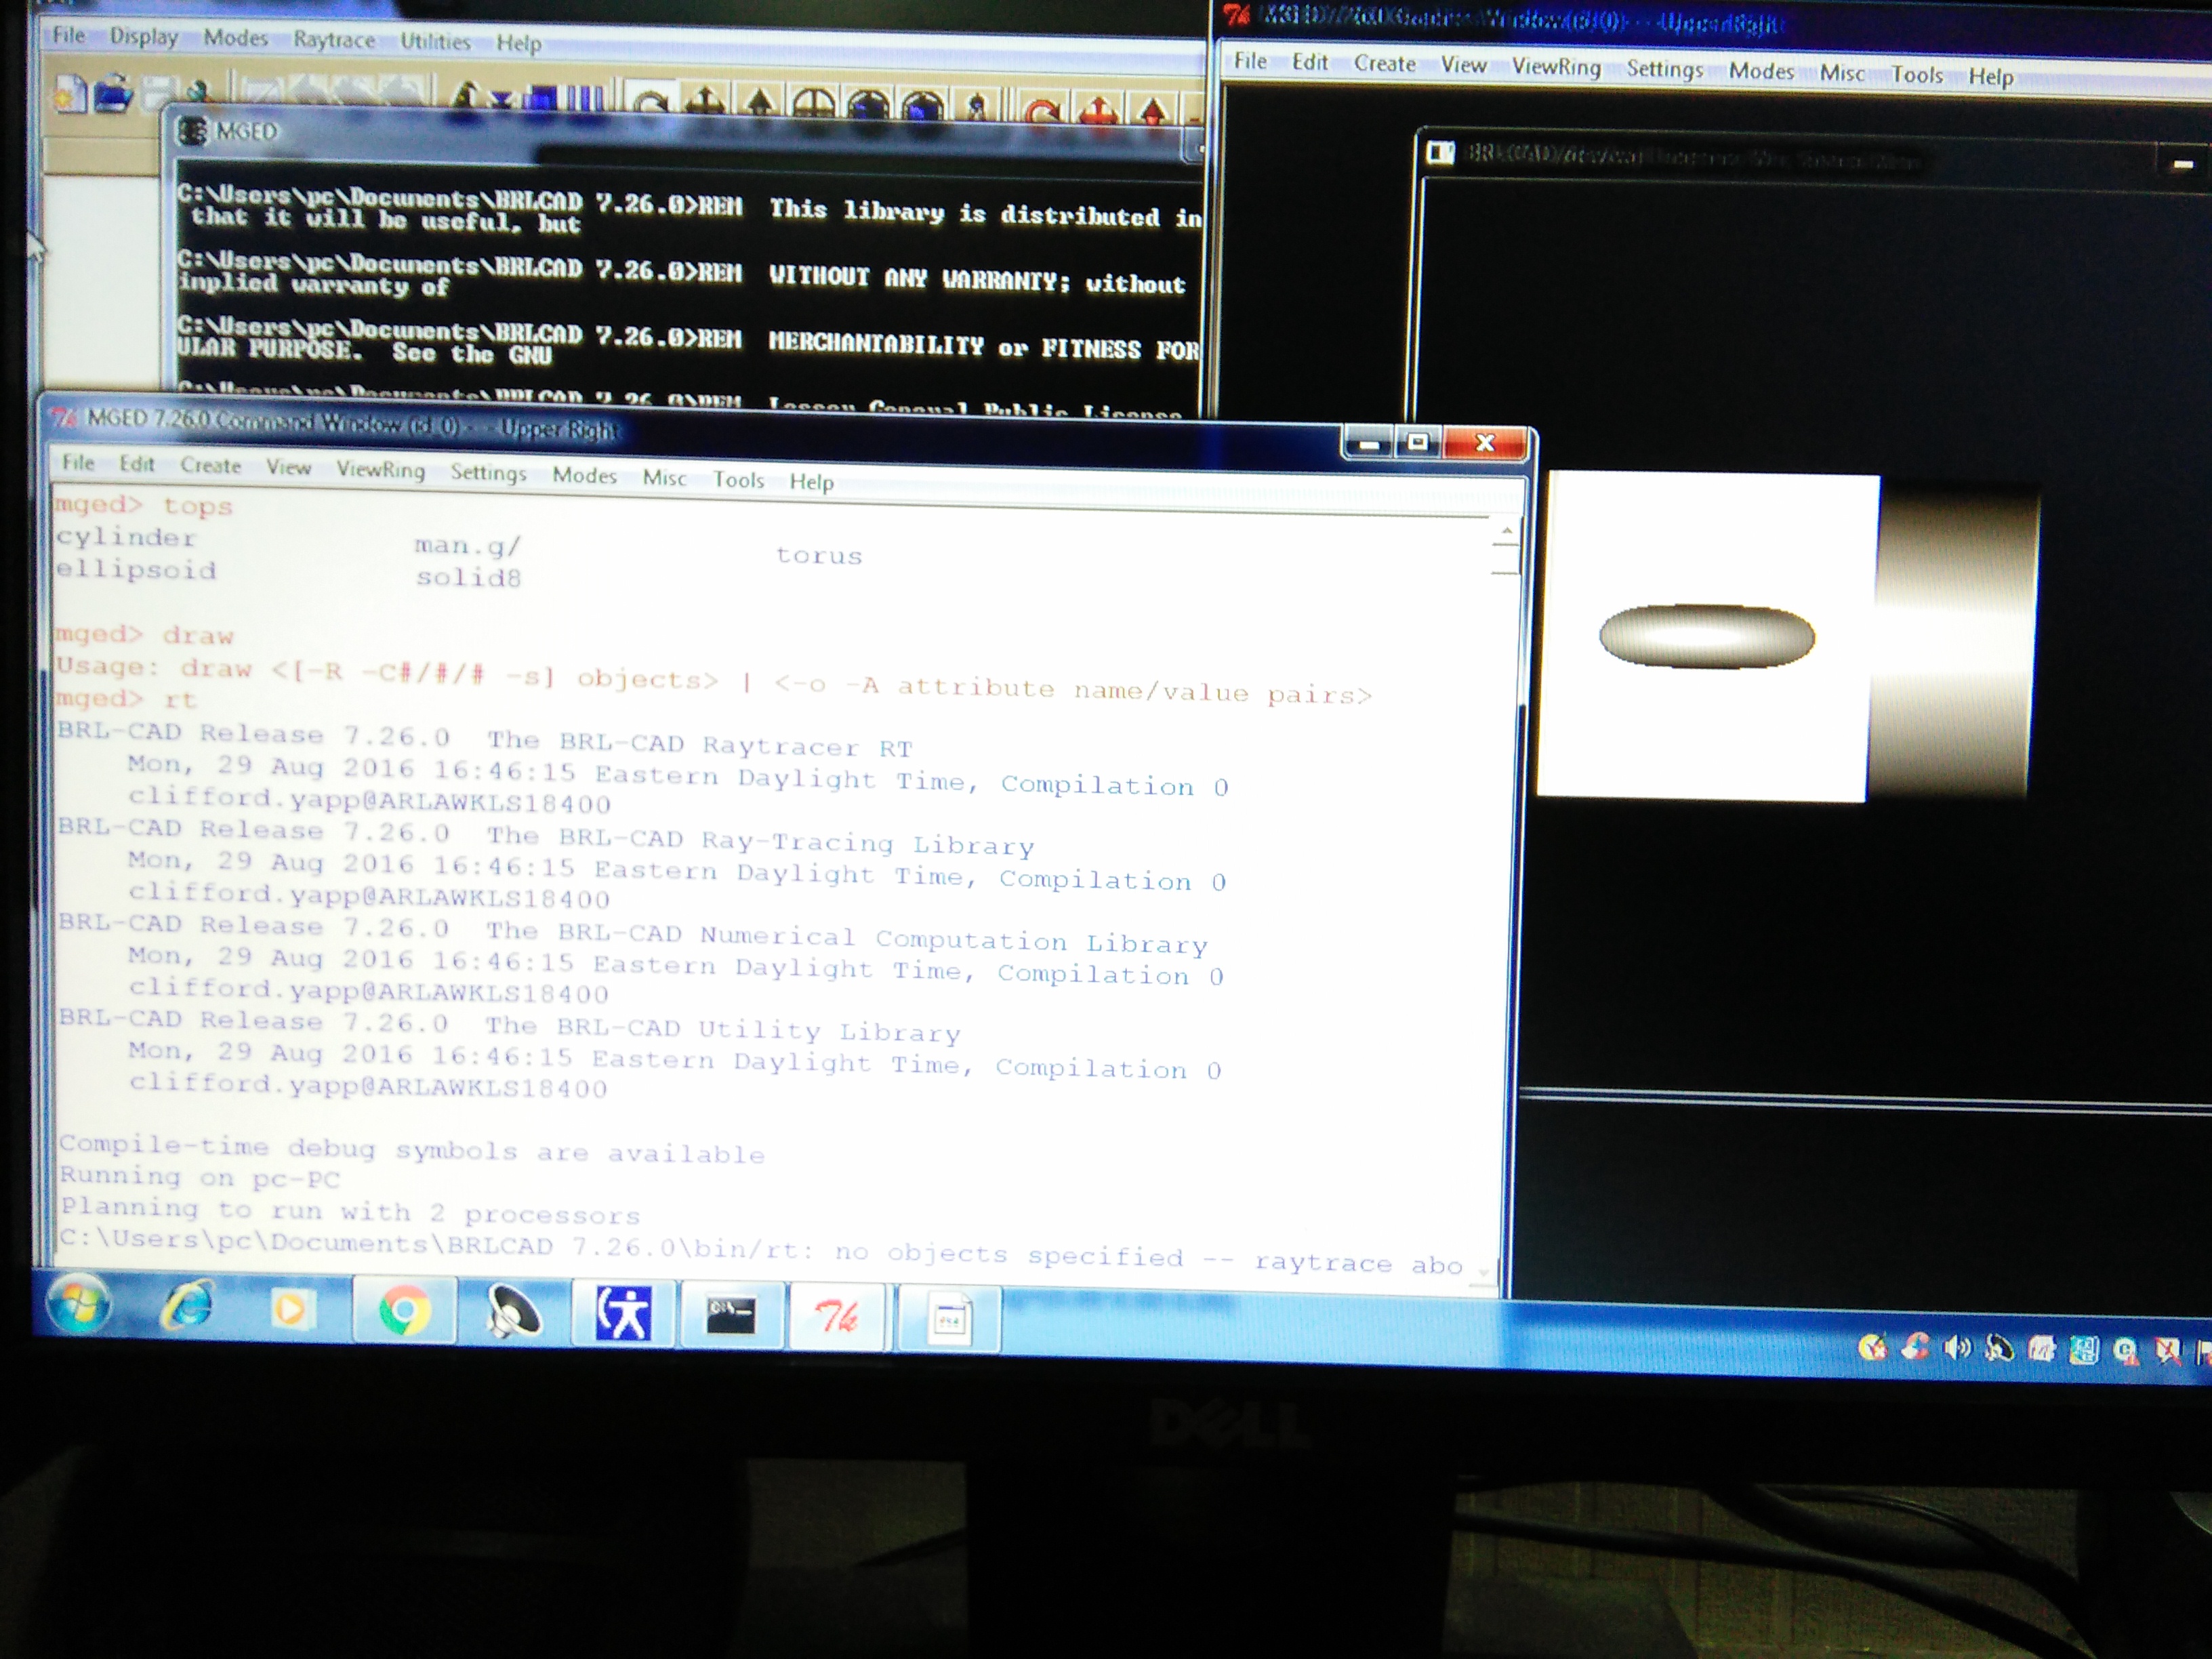The image size is (2212, 1659).
Task: Open Modes menu in the Archer window
Action: tap(236, 38)
